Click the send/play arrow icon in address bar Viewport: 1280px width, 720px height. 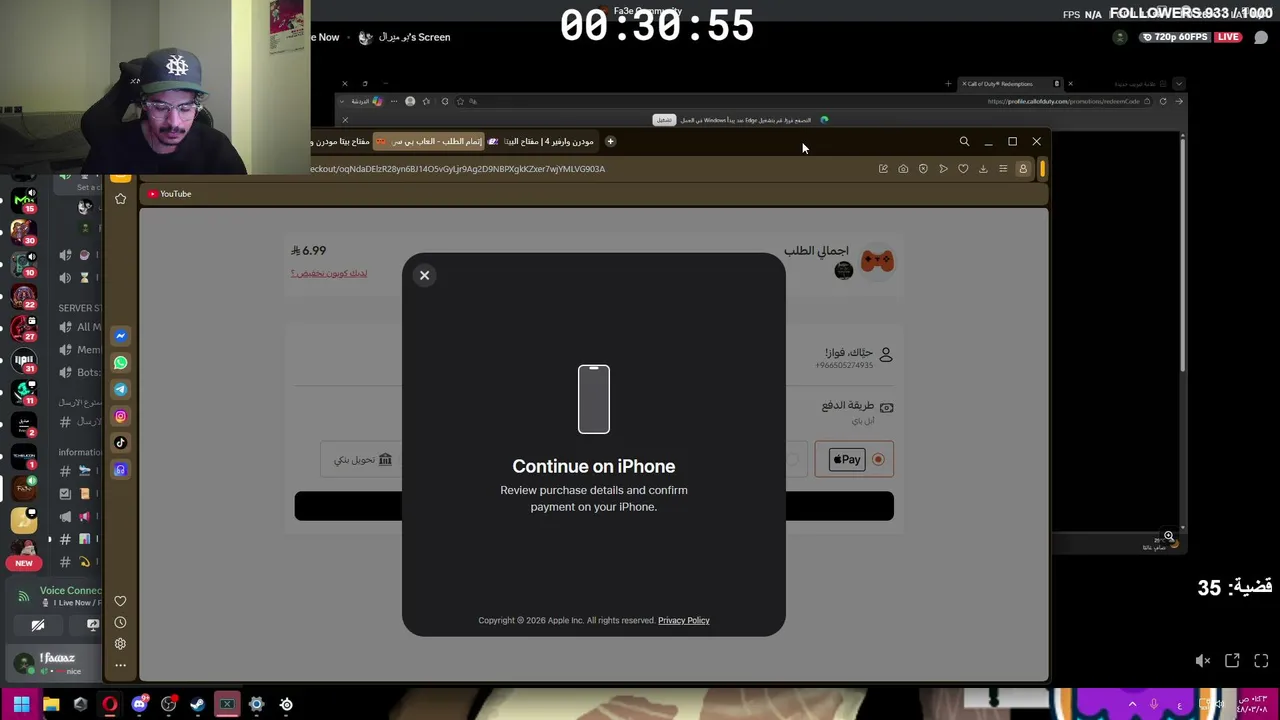[x=943, y=169]
